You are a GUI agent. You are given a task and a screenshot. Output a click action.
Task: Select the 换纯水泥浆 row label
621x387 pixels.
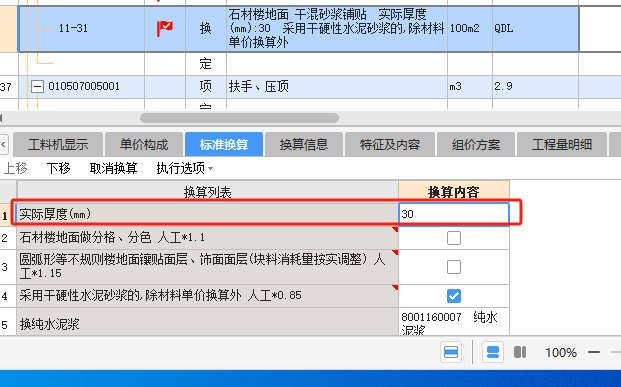208,322
